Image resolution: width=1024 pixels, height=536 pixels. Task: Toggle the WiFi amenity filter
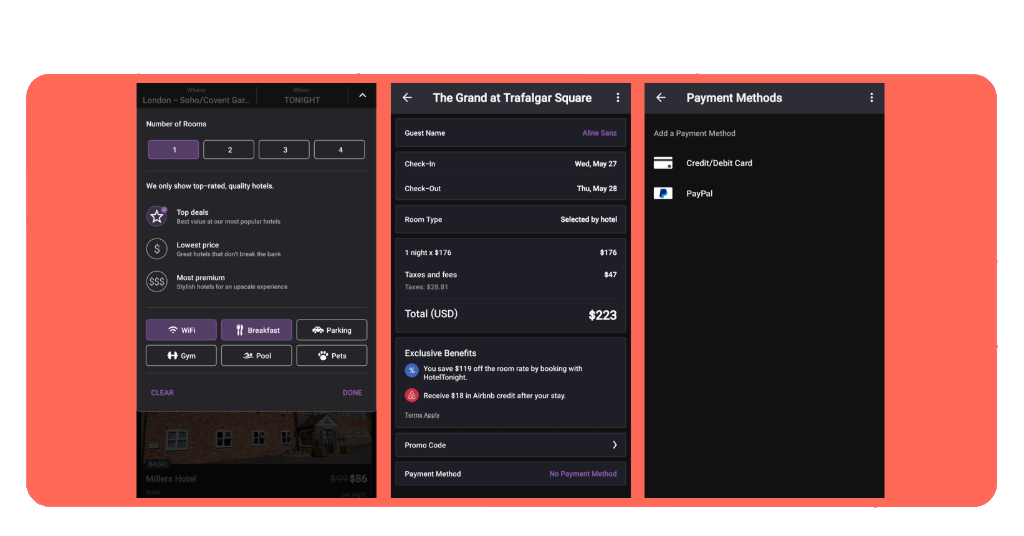[182, 330]
